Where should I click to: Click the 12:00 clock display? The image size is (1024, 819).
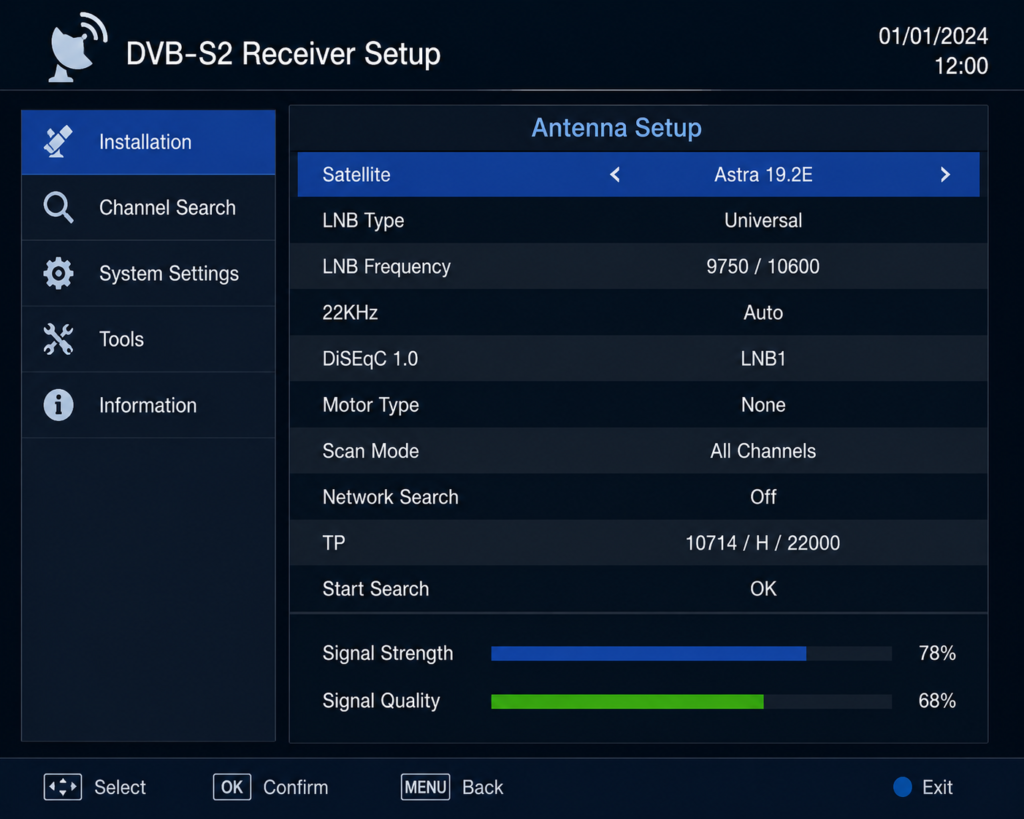click(961, 66)
